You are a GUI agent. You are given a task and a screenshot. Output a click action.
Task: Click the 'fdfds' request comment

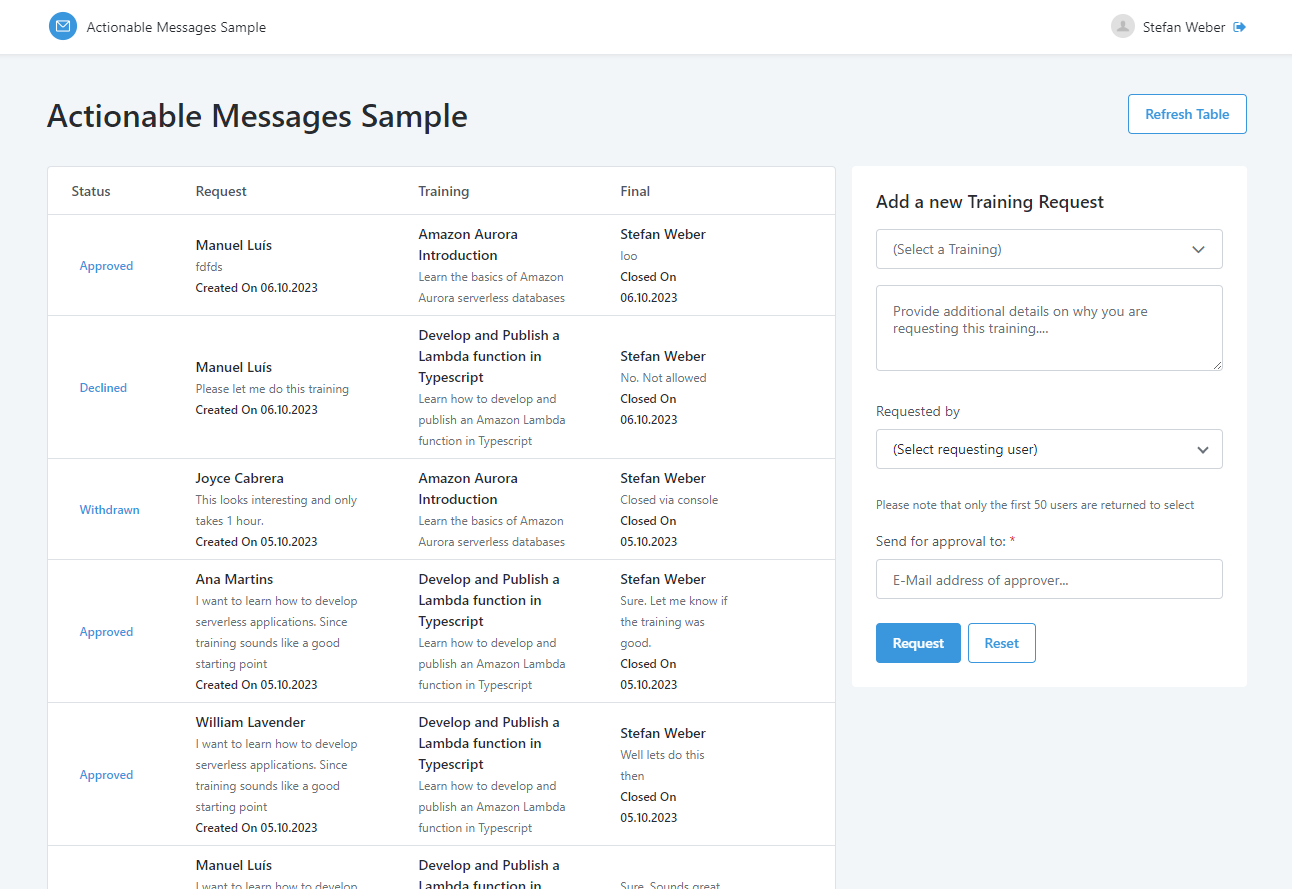[x=209, y=267]
